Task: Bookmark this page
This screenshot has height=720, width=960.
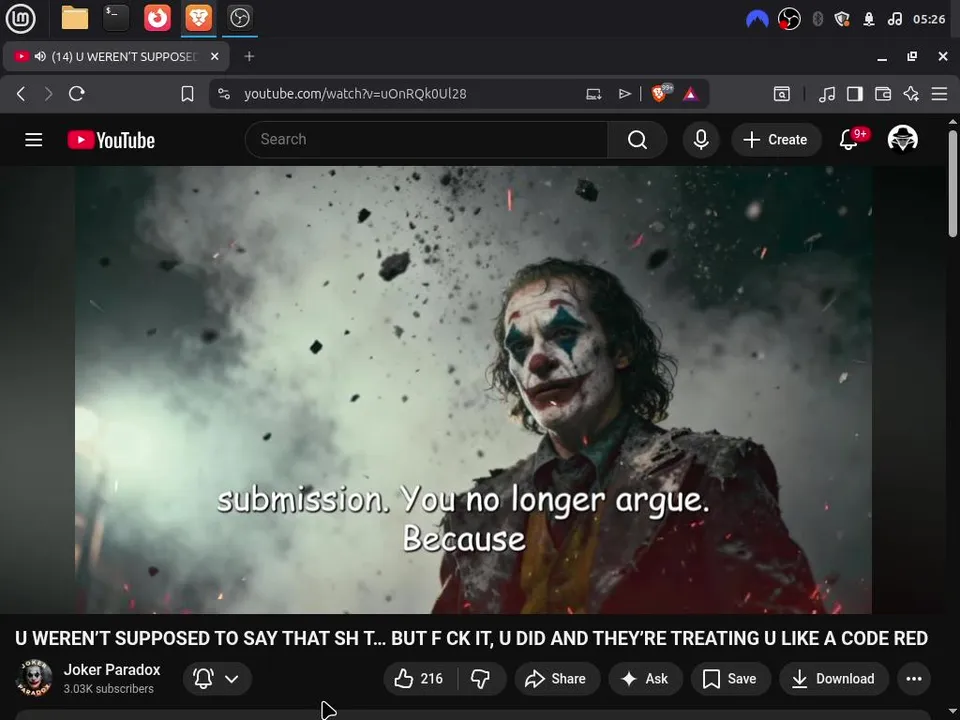Action: [187, 94]
